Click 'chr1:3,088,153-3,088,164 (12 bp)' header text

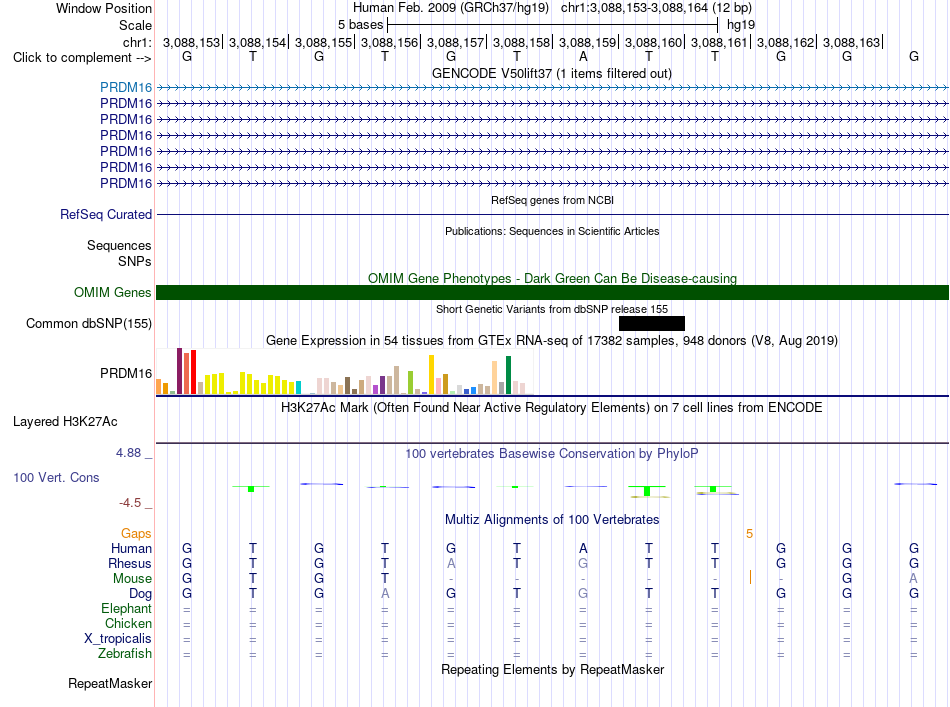click(x=656, y=8)
